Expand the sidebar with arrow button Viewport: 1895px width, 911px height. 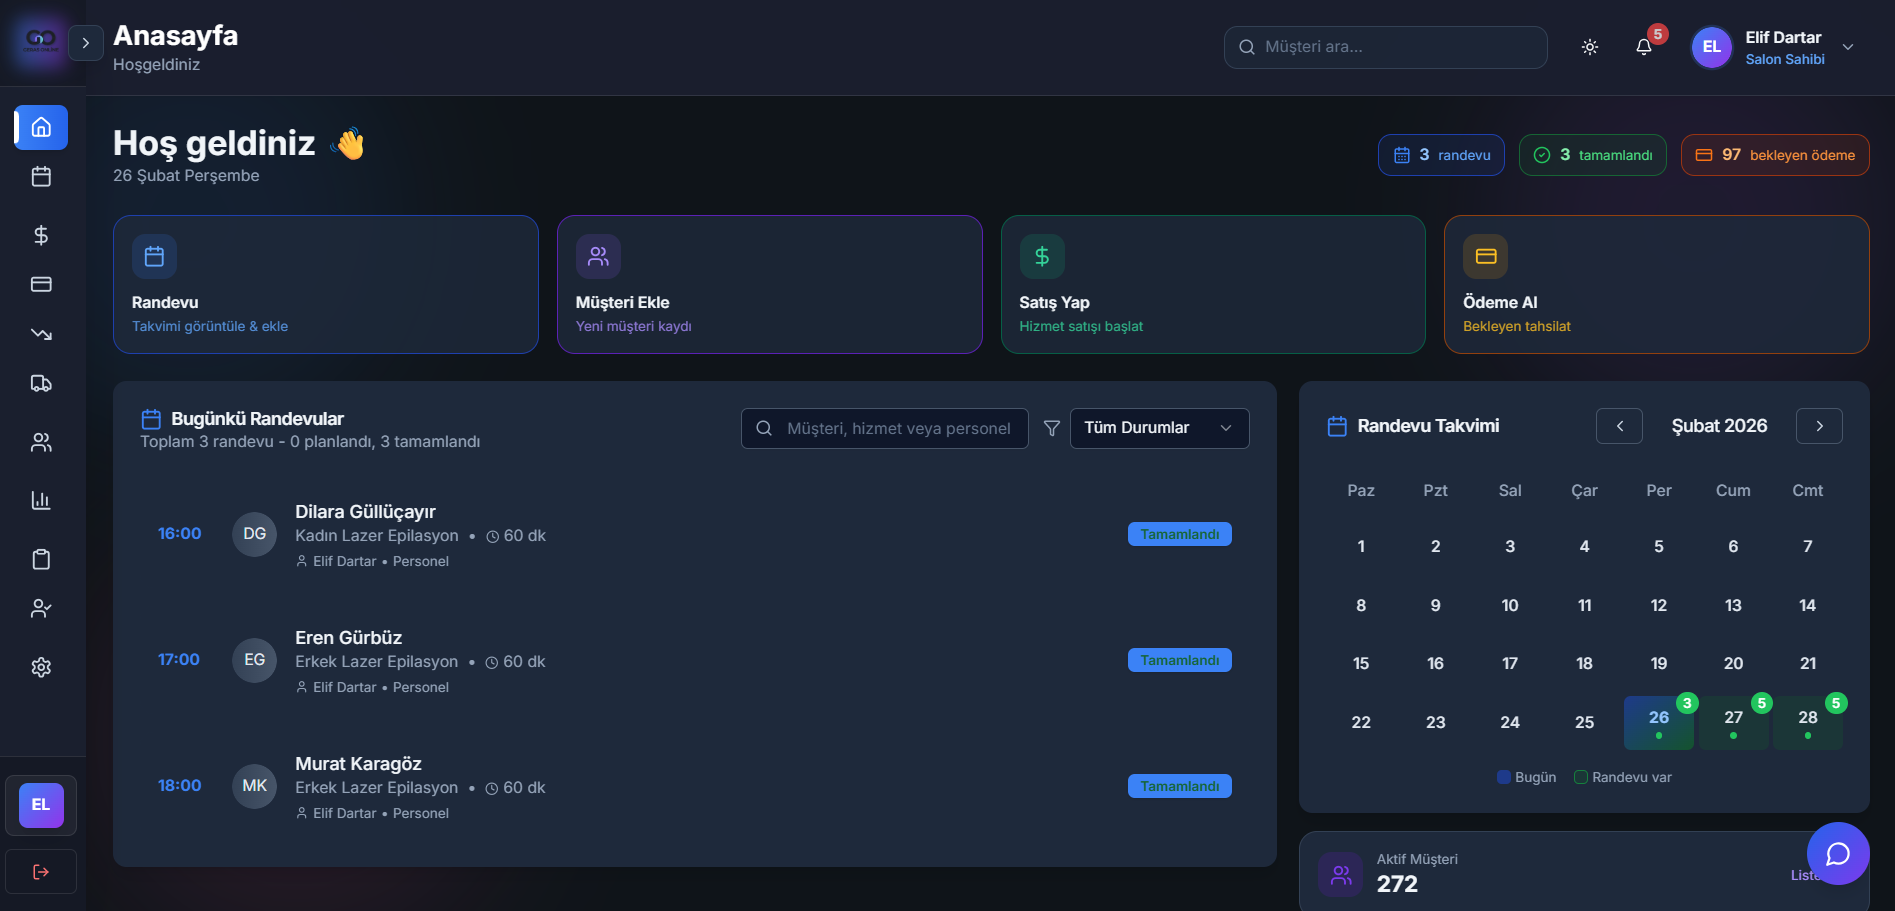tap(86, 43)
